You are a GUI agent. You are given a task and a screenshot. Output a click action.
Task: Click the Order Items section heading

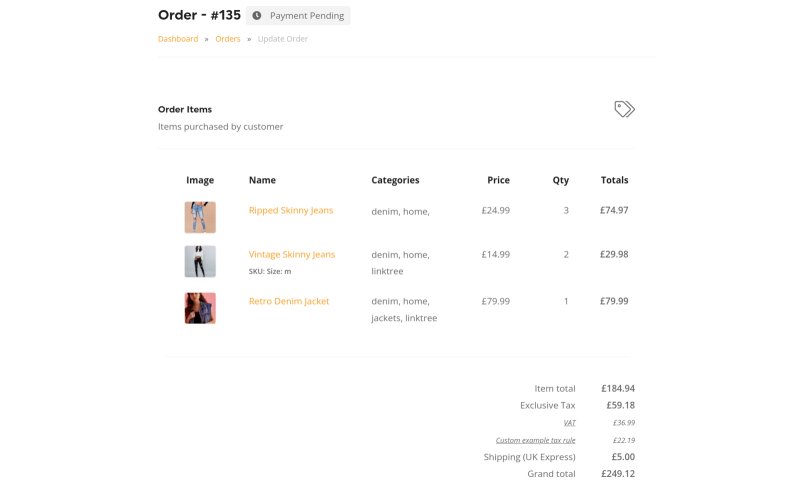[x=185, y=109]
